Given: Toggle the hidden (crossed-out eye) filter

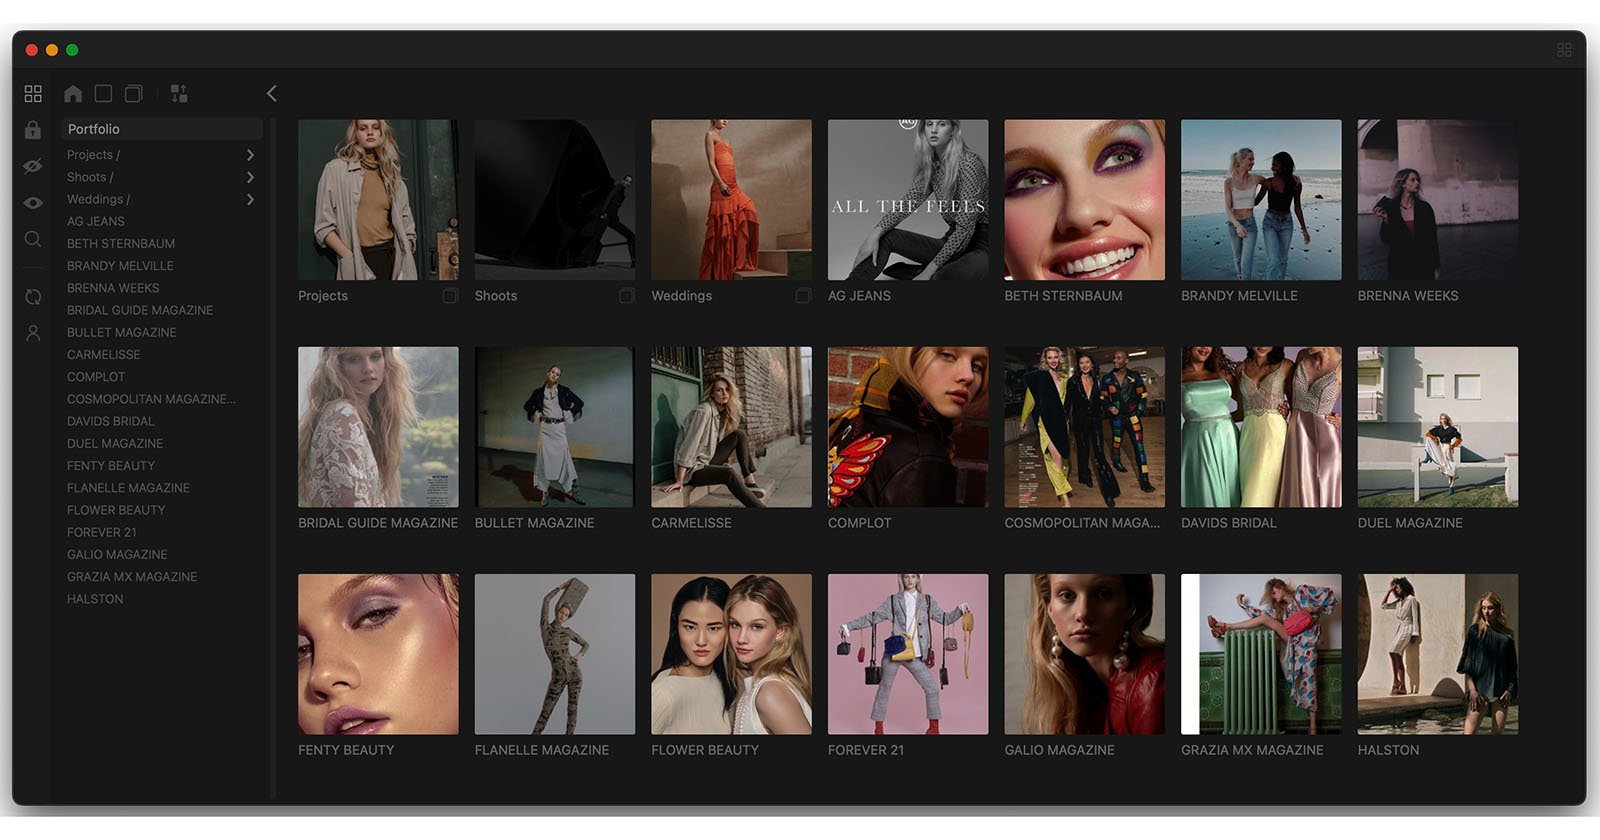Looking at the screenshot, I should tap(33, 166).
